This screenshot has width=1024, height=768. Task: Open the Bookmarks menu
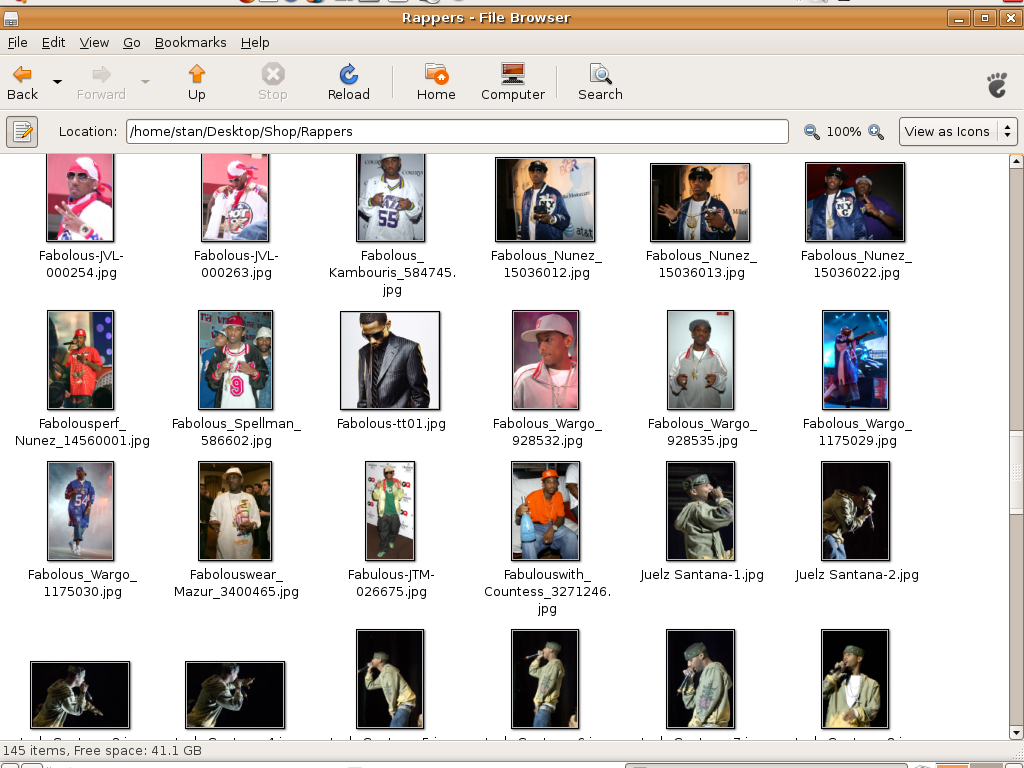point(190,42)
